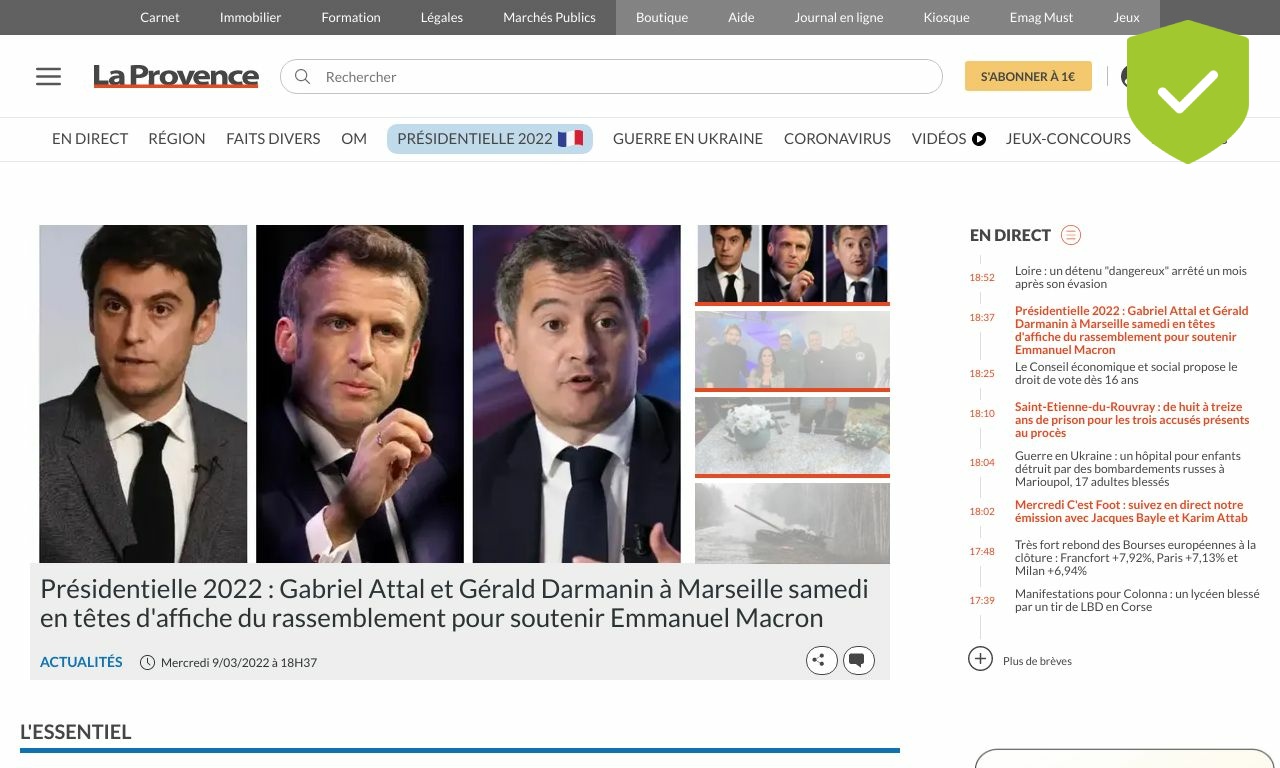Click the list icon next to En Direct
Viewport: 1280px width, 768px height.
[x=1071, y=235]
